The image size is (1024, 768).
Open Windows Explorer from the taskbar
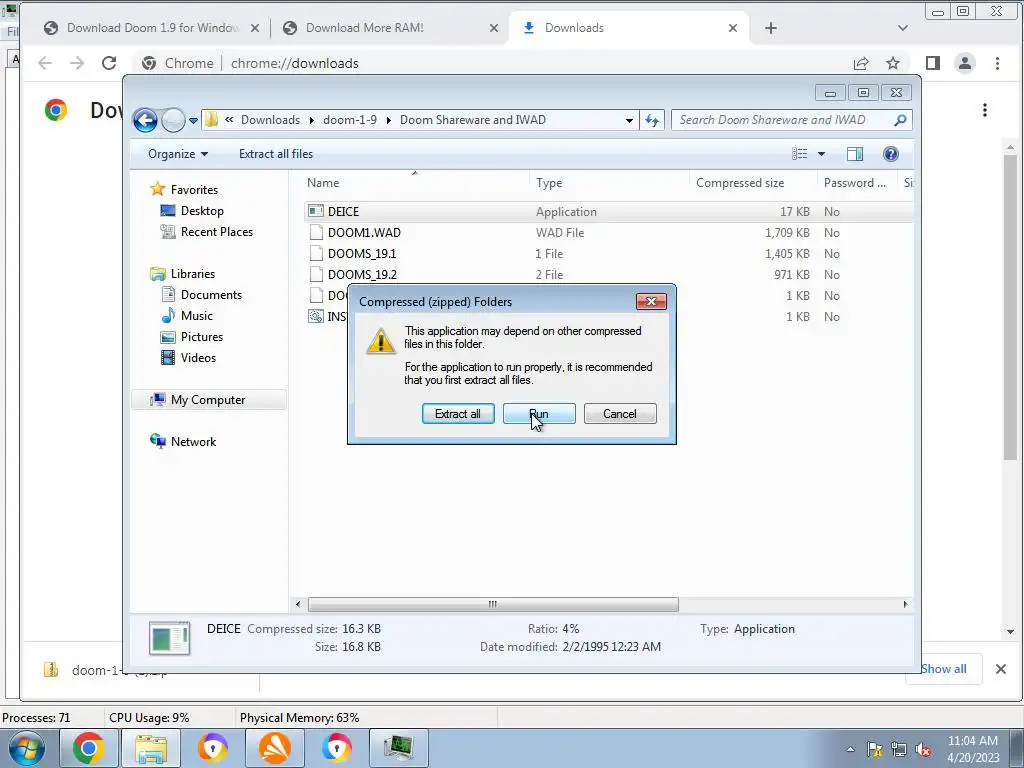click(x=151, y=748)
